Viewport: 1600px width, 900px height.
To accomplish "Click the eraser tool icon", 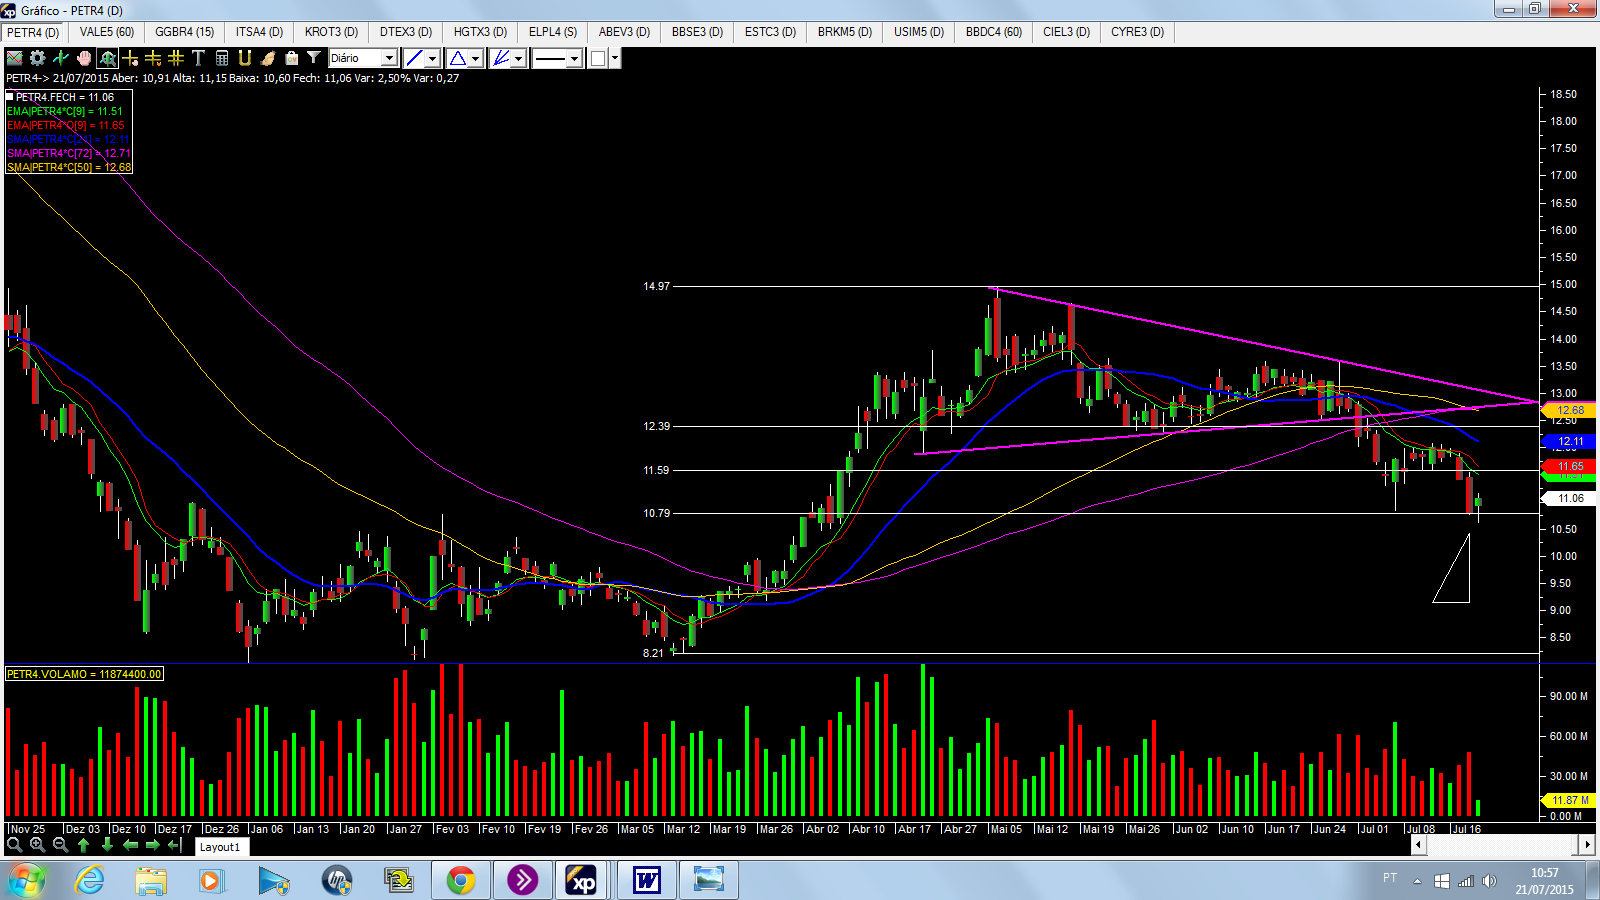I will pyautogui.click(x=268, y=58).
